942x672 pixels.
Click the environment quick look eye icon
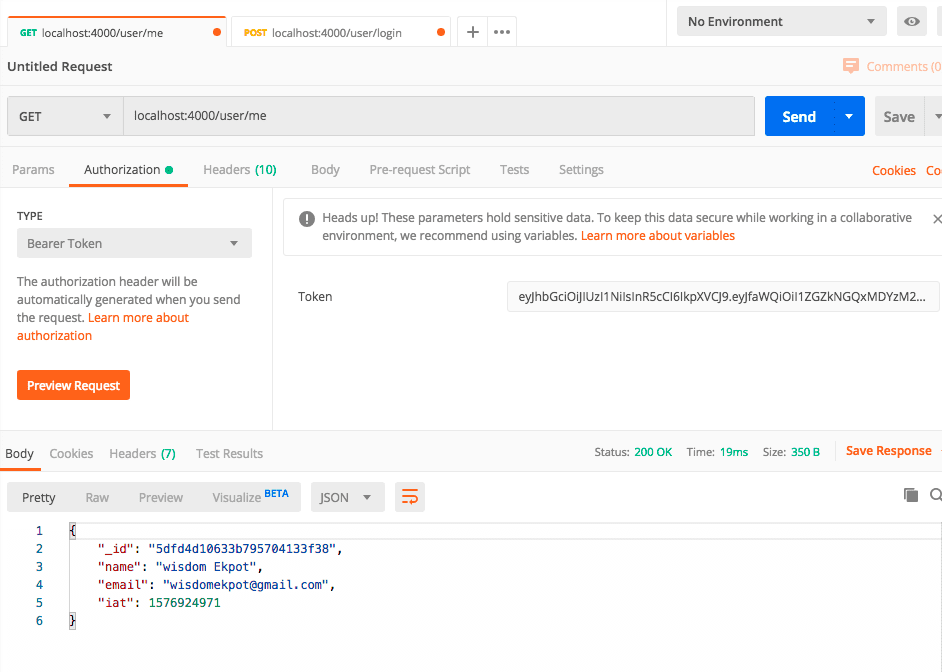(911, 21)
